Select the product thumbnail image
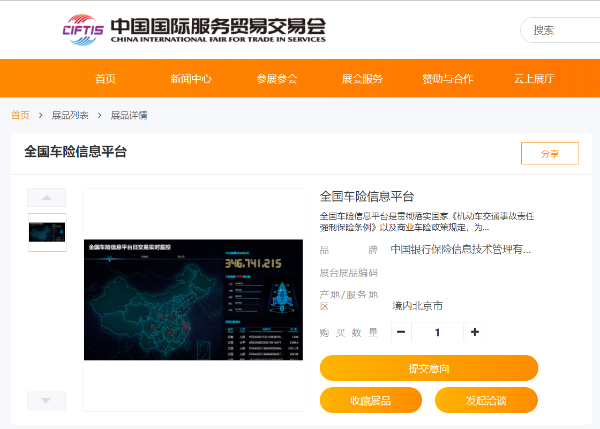 tap(47, 232)
